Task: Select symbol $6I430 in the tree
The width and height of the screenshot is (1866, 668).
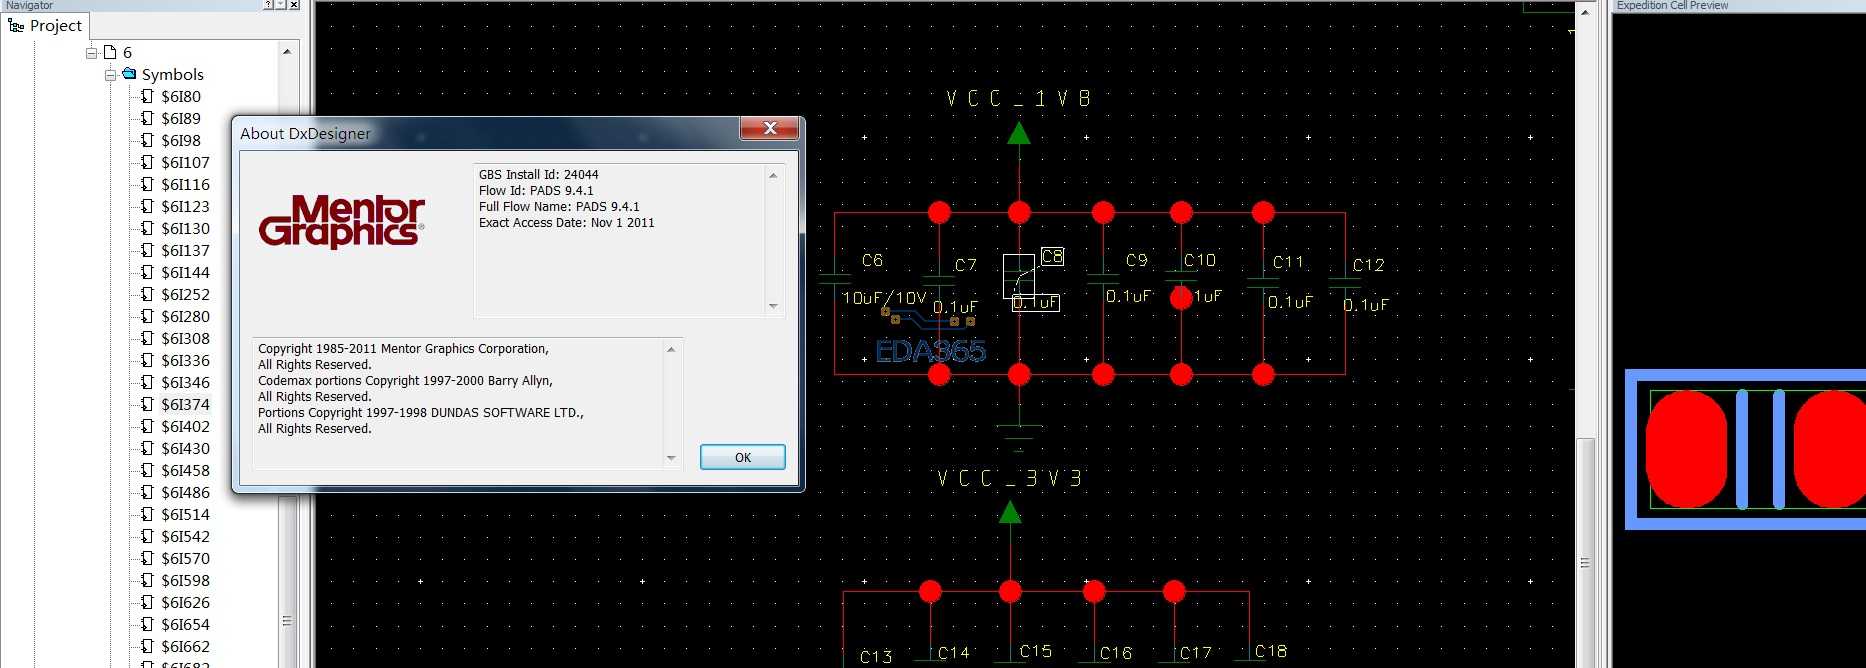Action: click(185, 449)
